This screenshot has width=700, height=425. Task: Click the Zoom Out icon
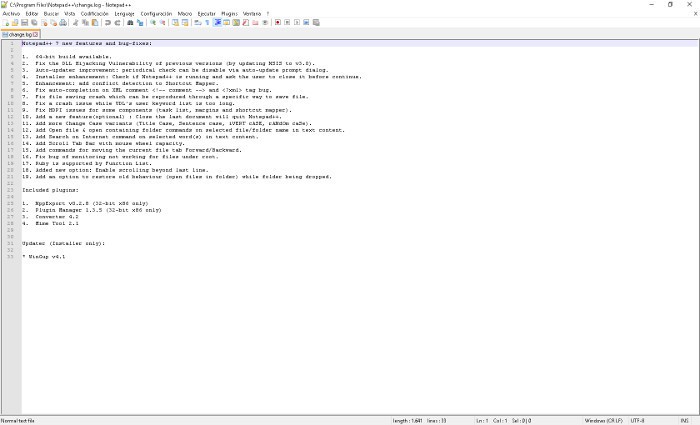tap(162, 22)
